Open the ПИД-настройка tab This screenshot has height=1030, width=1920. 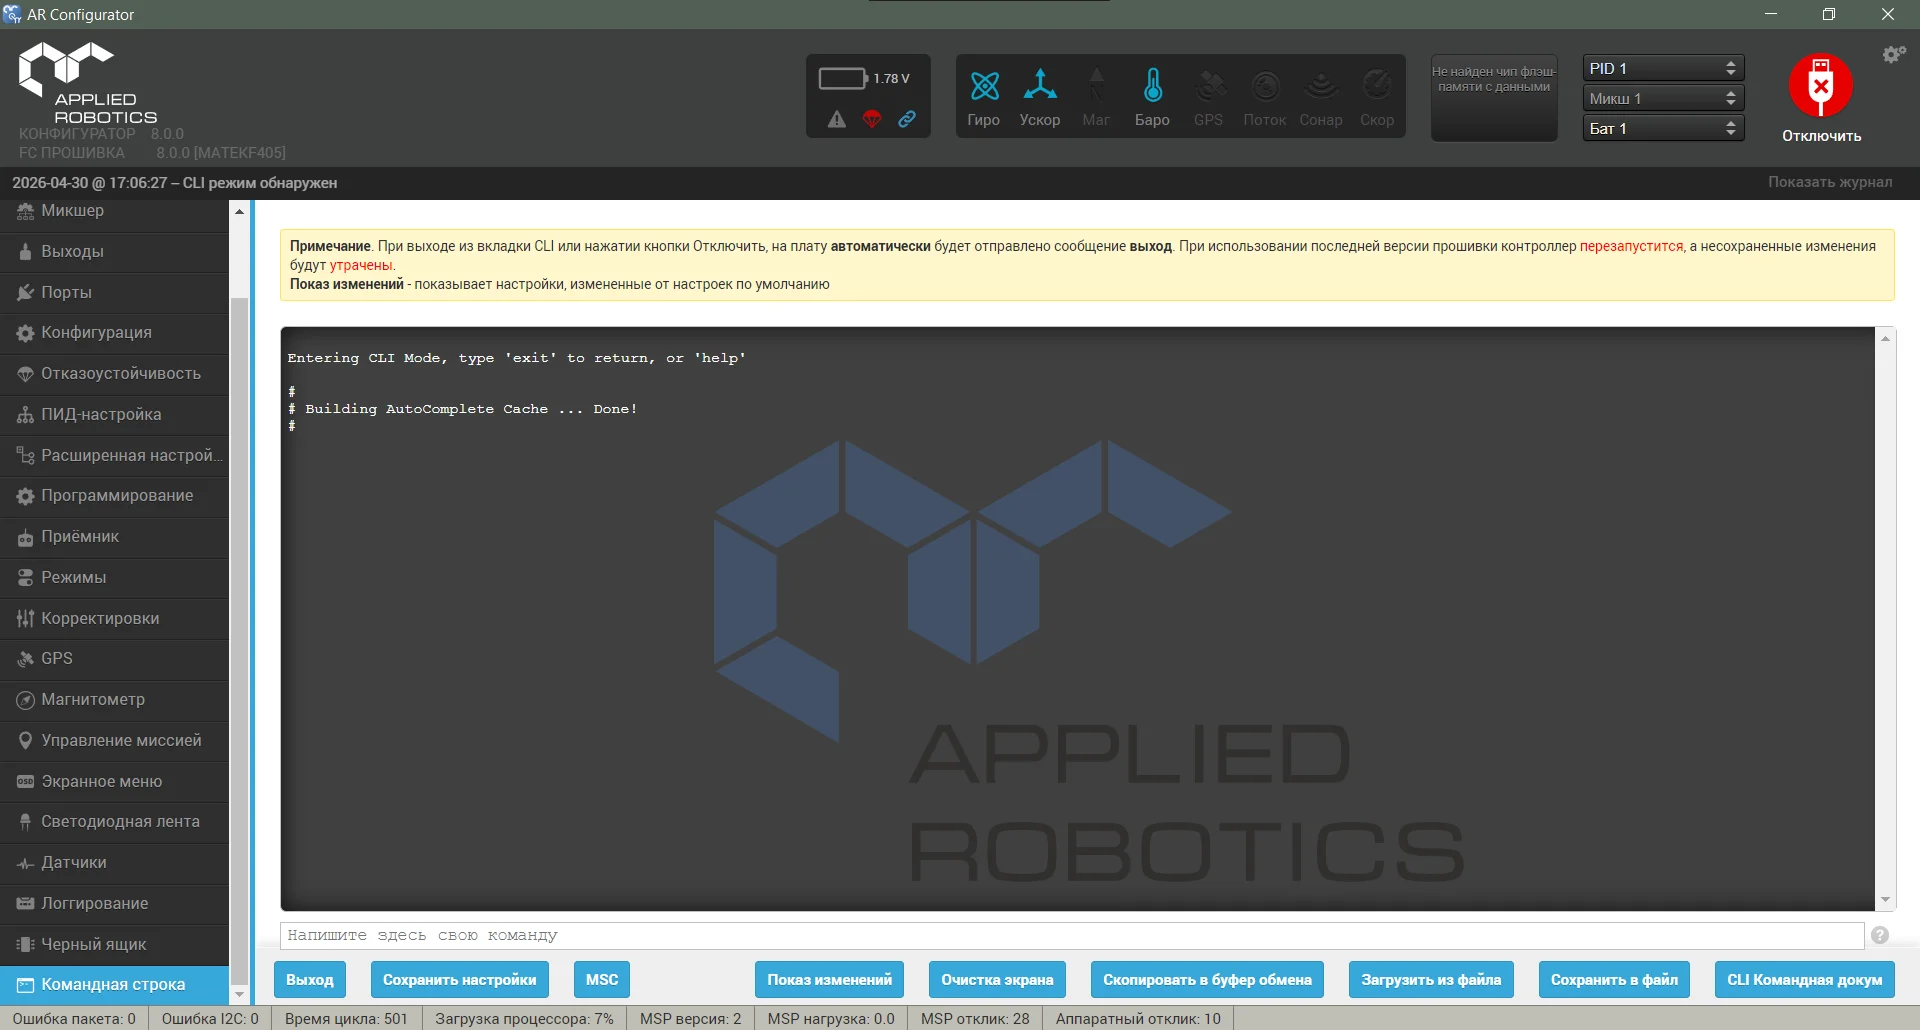[x=114, y=415]
